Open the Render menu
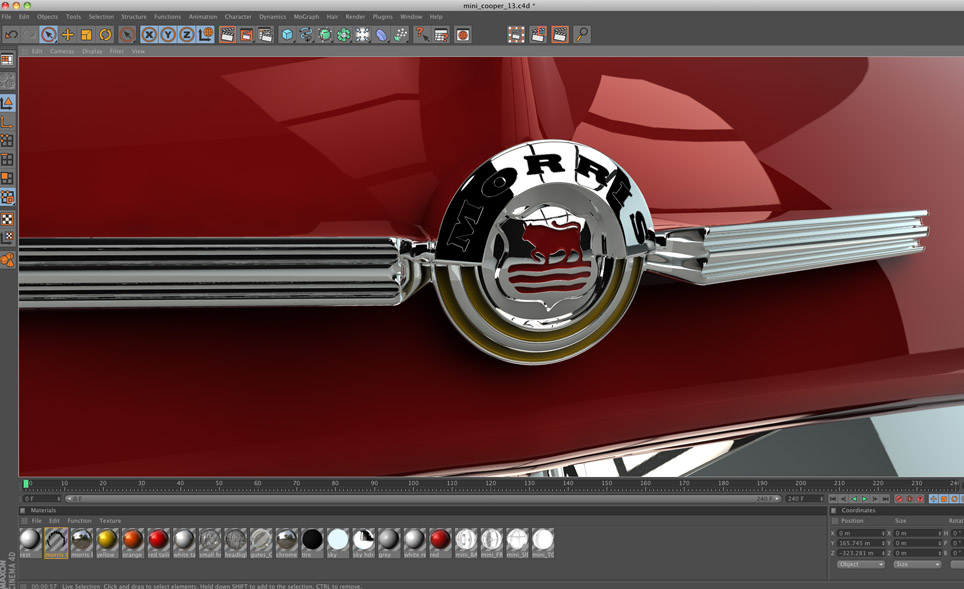The height and width of the screenshot is (589, 964). pos(355,17)
